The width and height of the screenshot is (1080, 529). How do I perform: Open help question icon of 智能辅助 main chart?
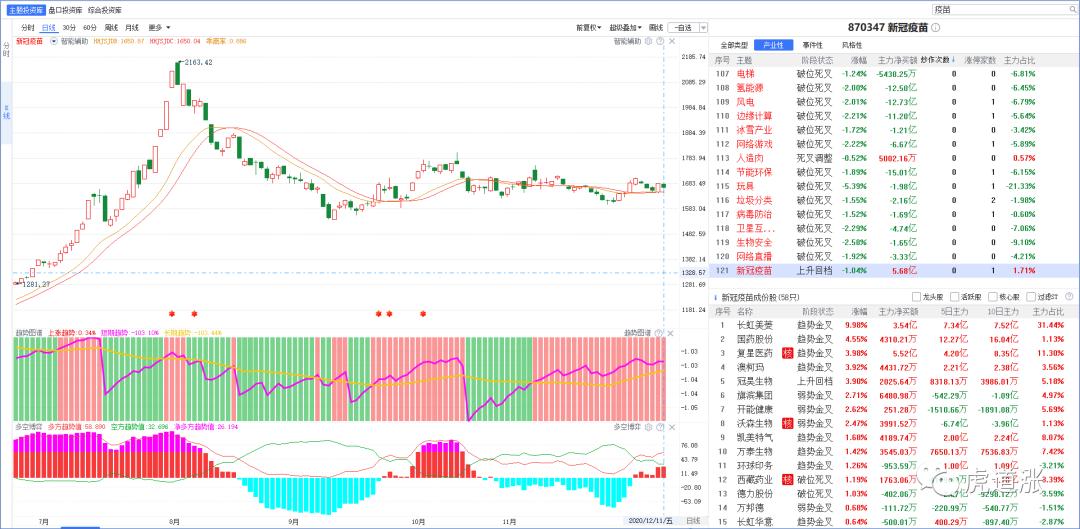pyautogui.click(x=660, y=41)
